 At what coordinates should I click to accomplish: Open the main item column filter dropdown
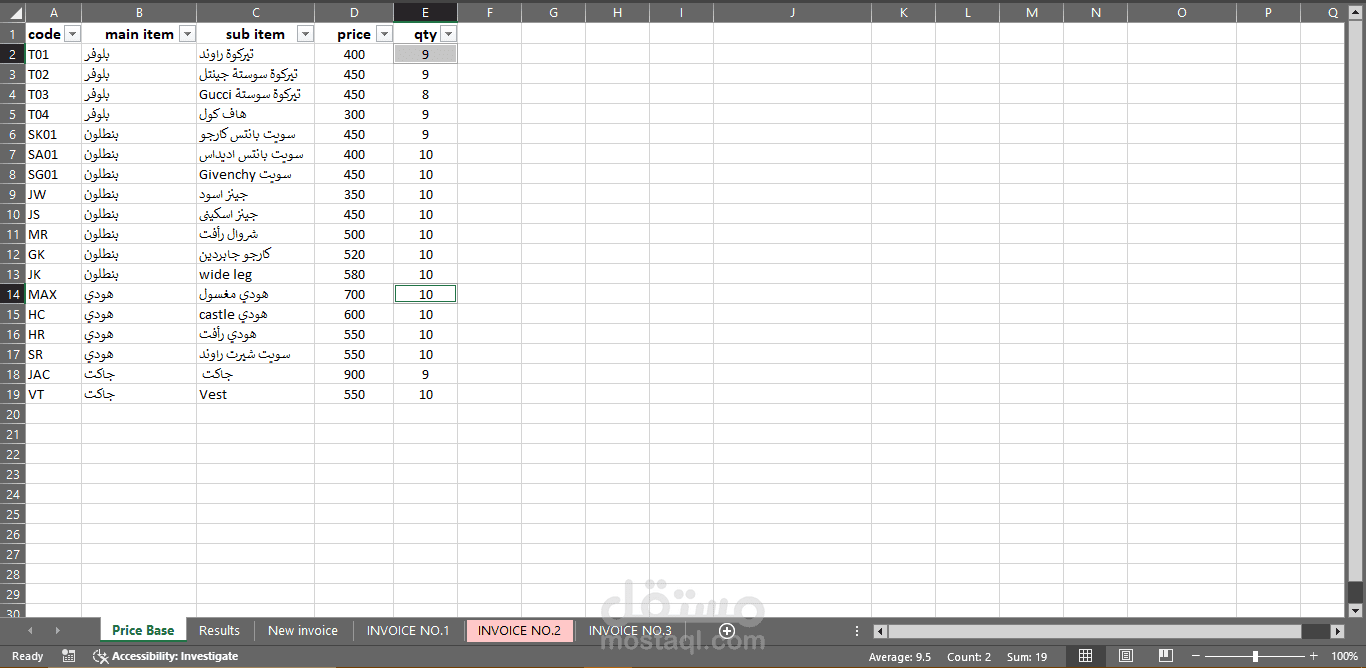tap(187, 34)
